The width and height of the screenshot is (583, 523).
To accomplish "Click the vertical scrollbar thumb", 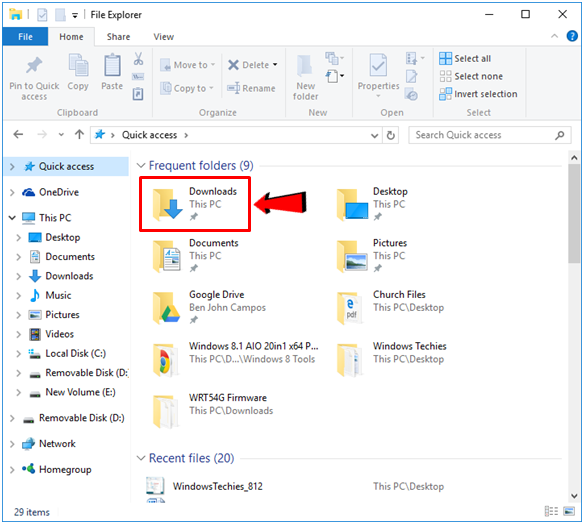I will pos(574,213).
